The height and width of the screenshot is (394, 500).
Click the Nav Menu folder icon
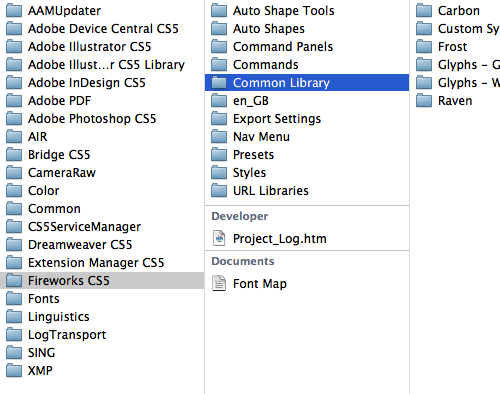click(x=219, y=137)
